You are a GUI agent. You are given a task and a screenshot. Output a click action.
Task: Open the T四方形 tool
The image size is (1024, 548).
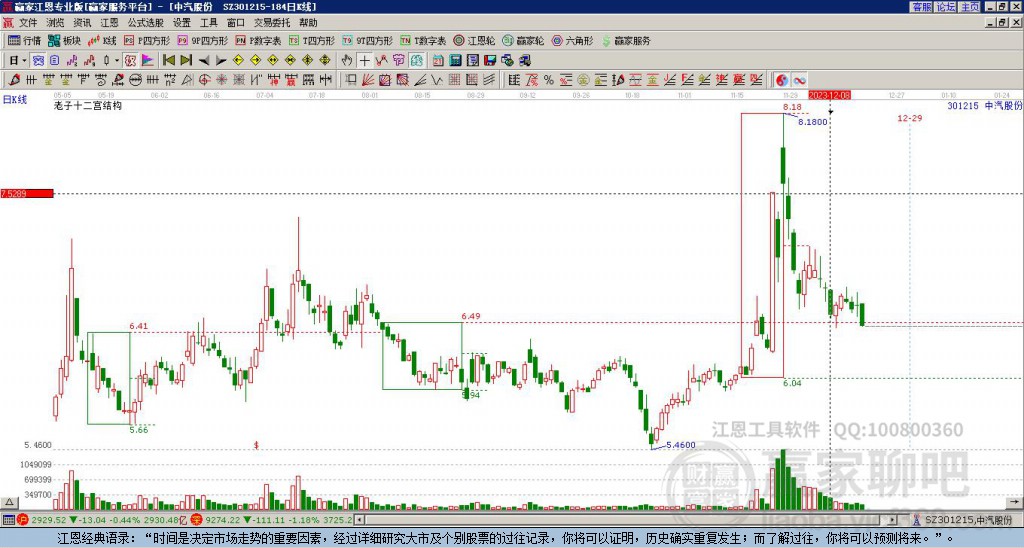(312, 40)
